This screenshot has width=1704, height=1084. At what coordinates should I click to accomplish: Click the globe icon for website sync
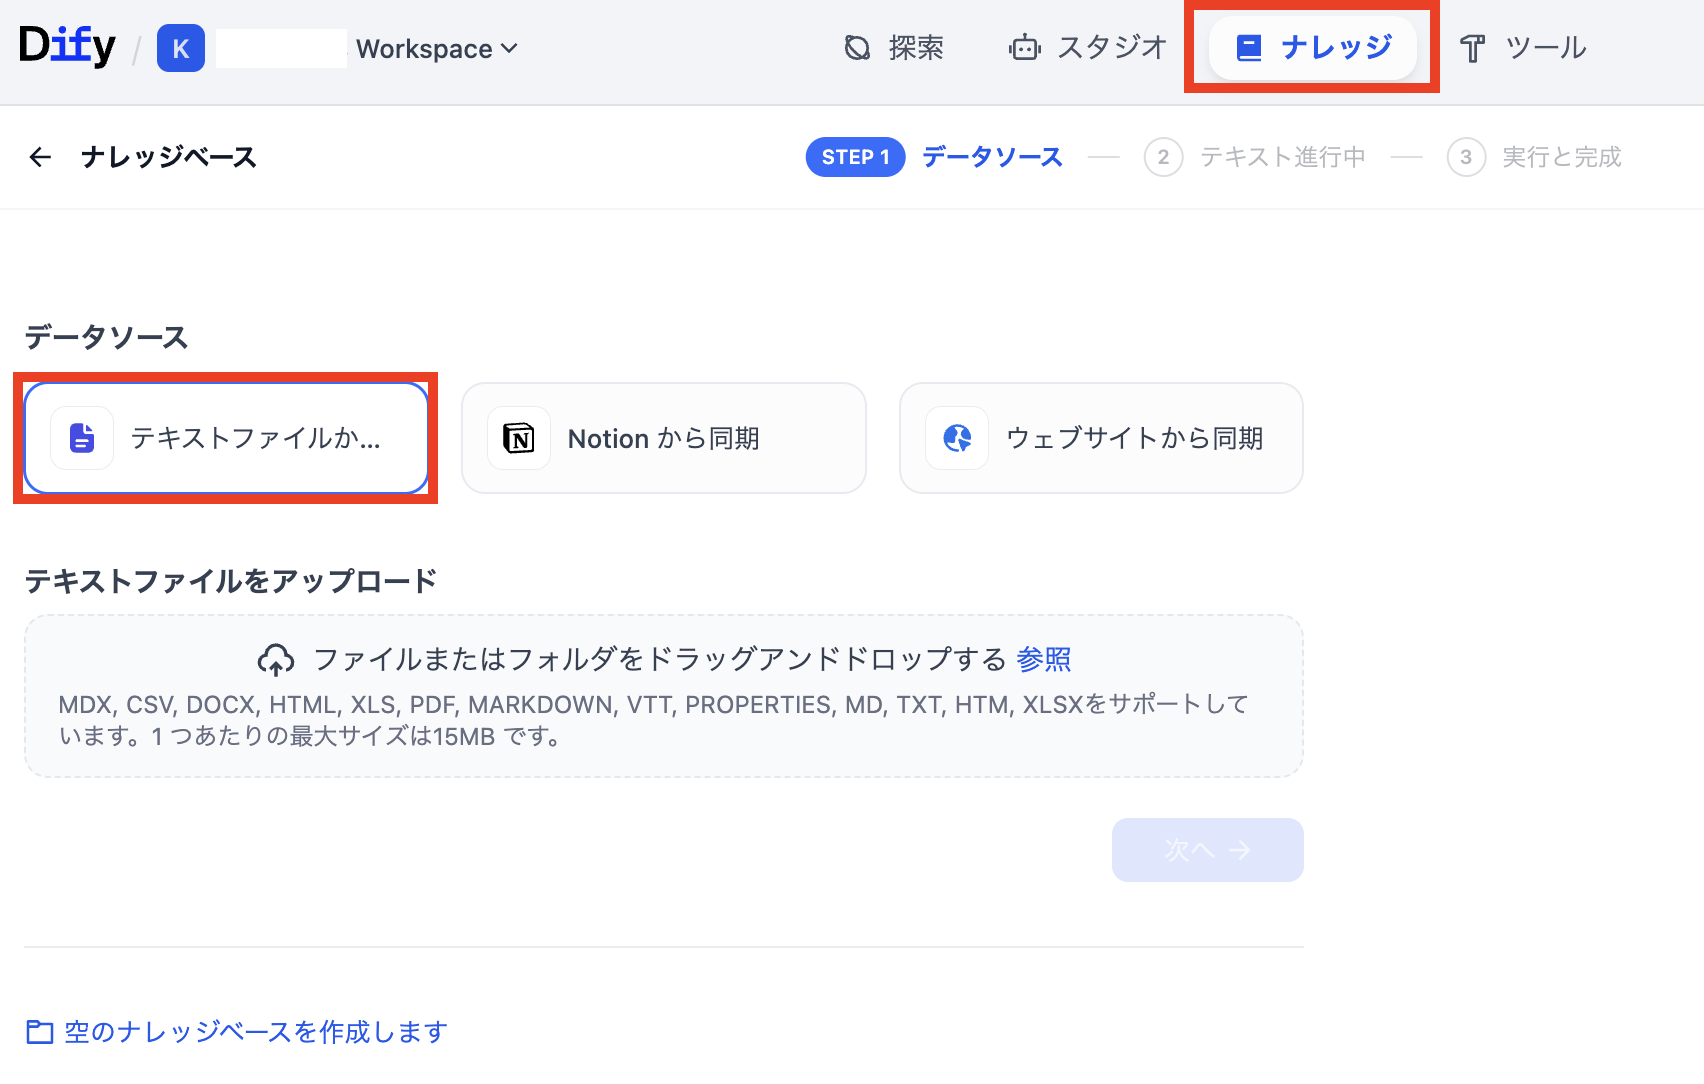coord(957,438)
